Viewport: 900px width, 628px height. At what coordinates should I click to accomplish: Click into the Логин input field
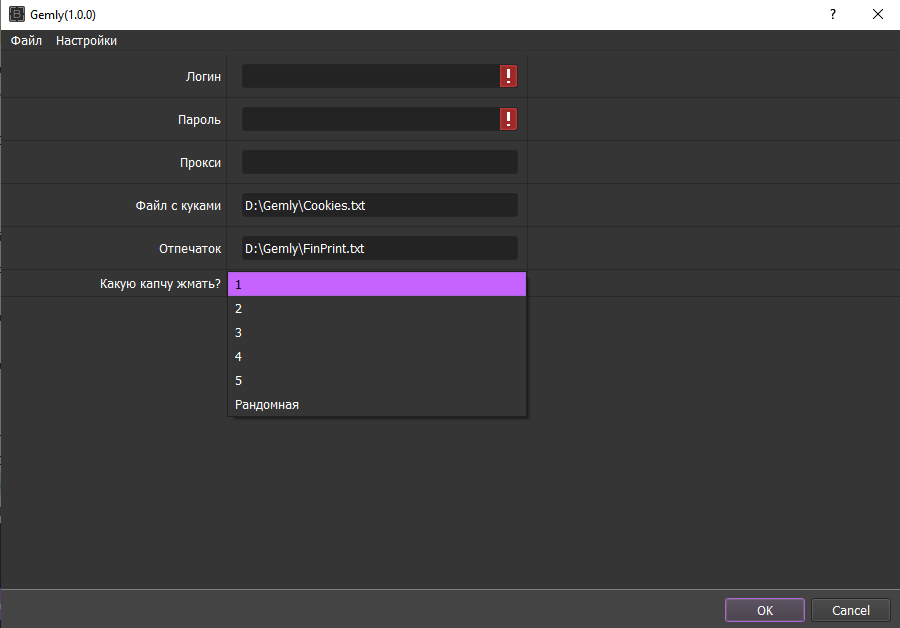(x=370, y=77)
